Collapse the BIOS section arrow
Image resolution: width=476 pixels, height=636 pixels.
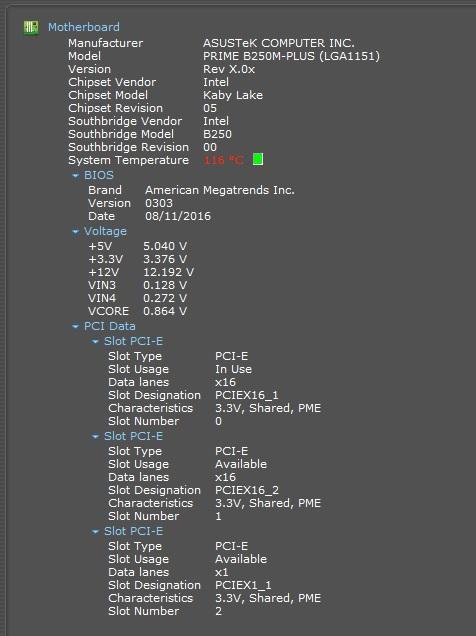75,176
